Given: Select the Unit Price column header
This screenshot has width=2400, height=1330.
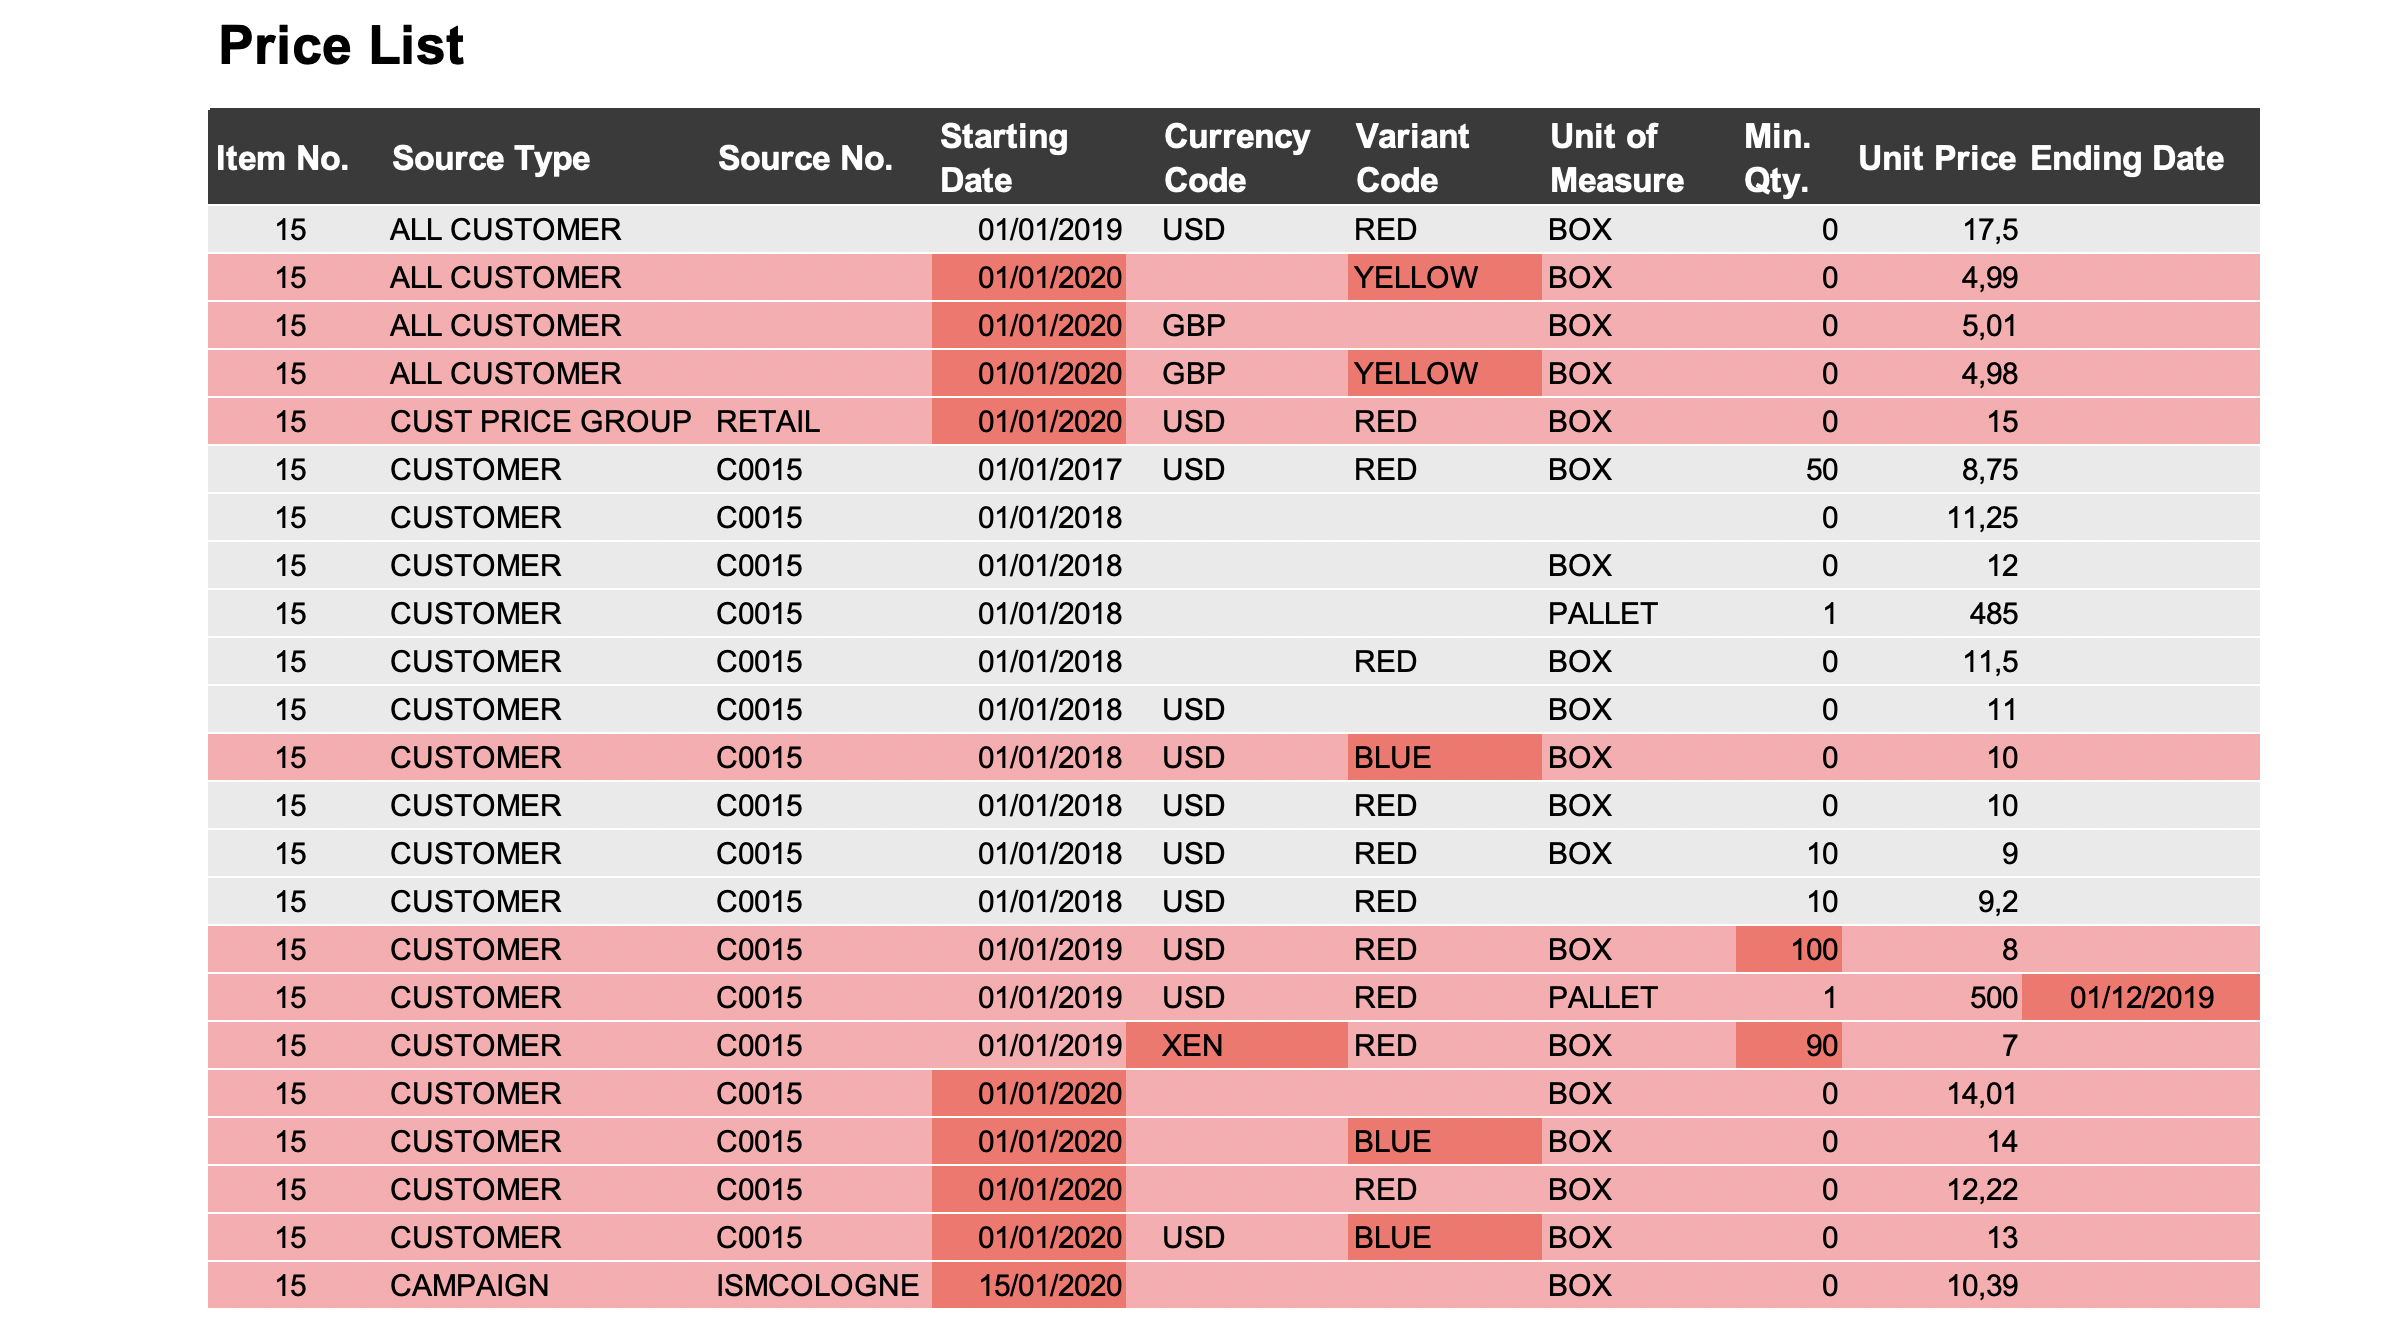Looking at the screenshot, I should [x=1936, y=158].
